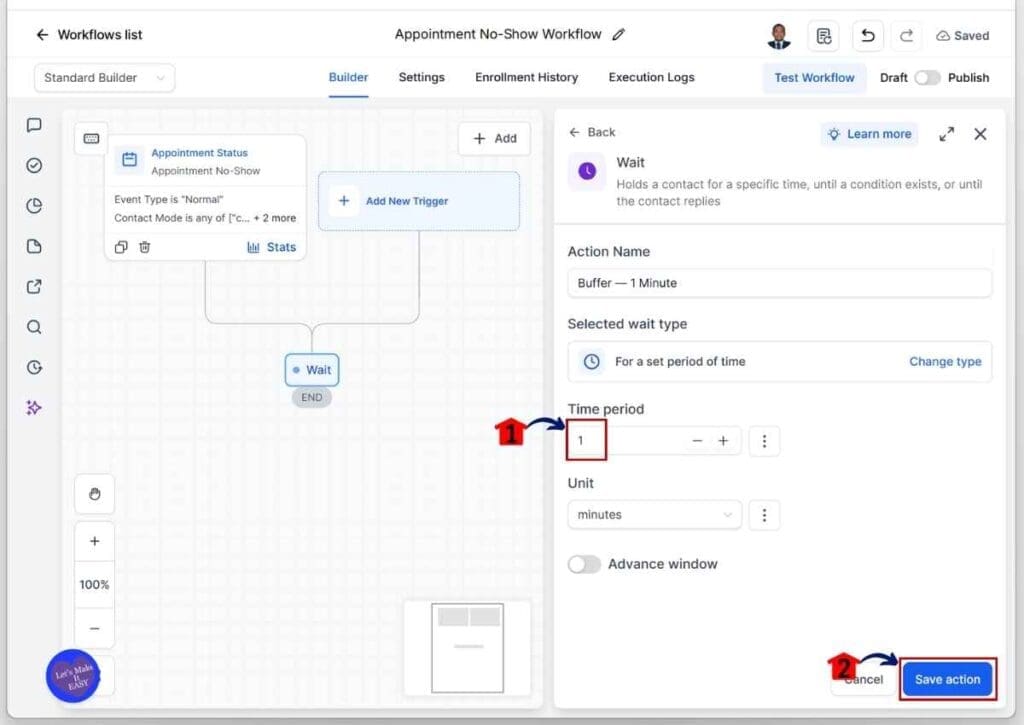
Task: Enable the Advance window toggle
Action: pos(584,564)
